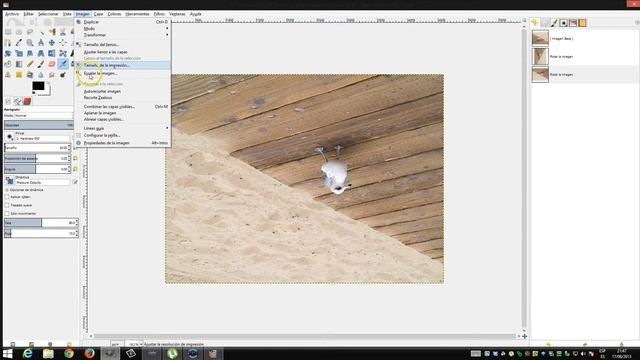The width and height of the screenshot is (640, 360).
Task: Select the Alignment tool
Action: click(x=63, y=42)
